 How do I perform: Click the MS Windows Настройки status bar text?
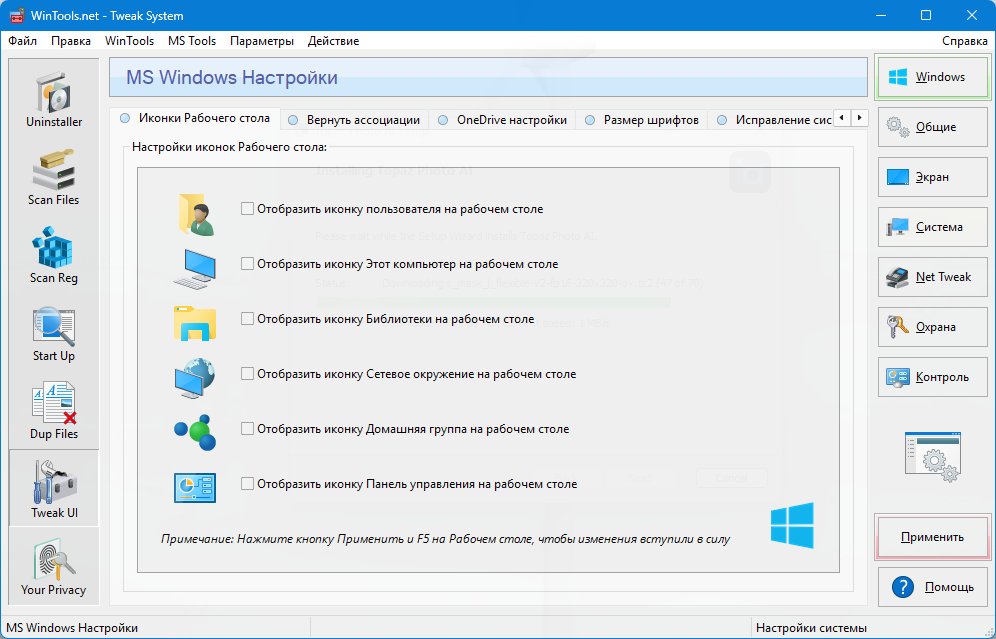[72, 628]
